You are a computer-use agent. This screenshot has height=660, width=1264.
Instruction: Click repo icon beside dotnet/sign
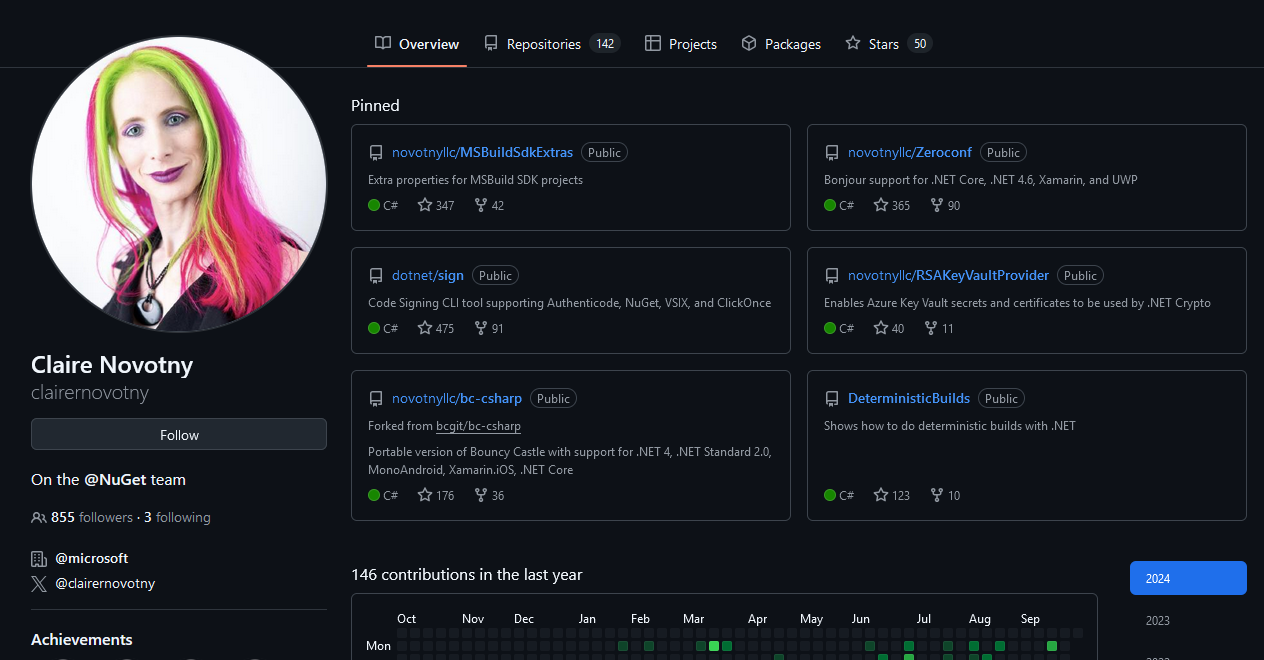point(376,276)
